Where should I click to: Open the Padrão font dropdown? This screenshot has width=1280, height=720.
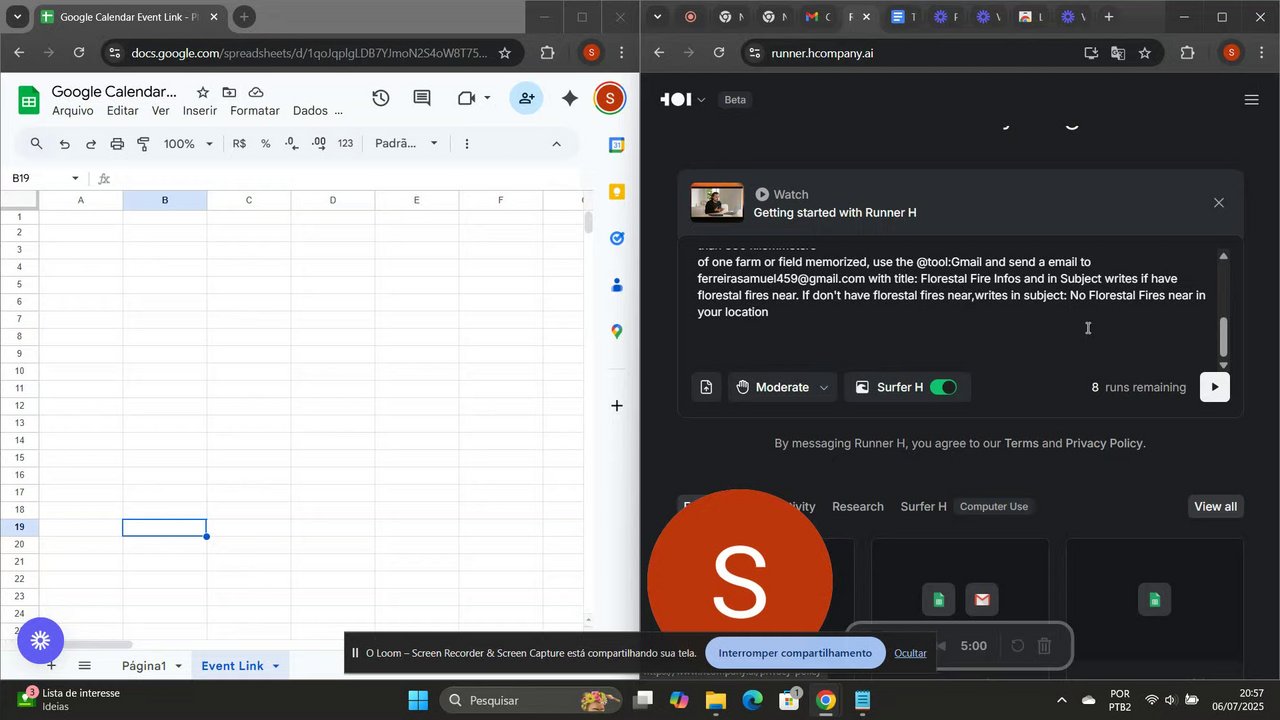tap(406, 144)
